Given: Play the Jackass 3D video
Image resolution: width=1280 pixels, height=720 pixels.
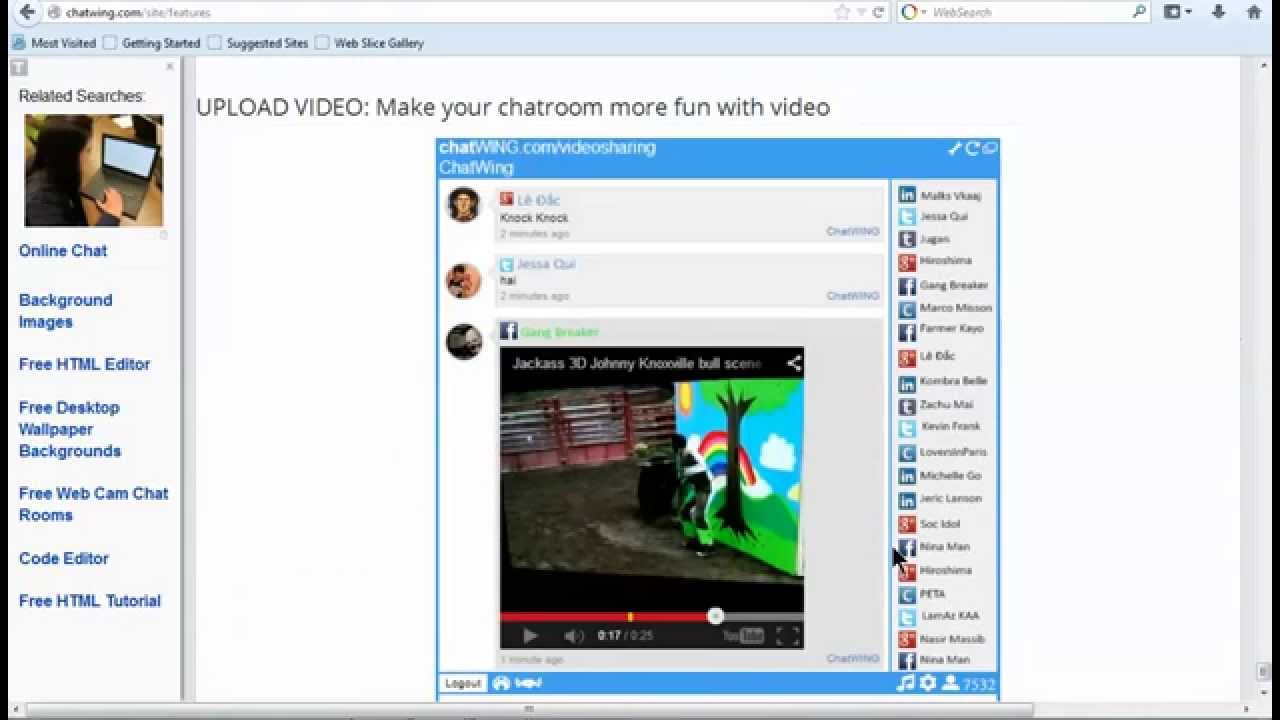Looking at the screenshot, I should point(530,635).
